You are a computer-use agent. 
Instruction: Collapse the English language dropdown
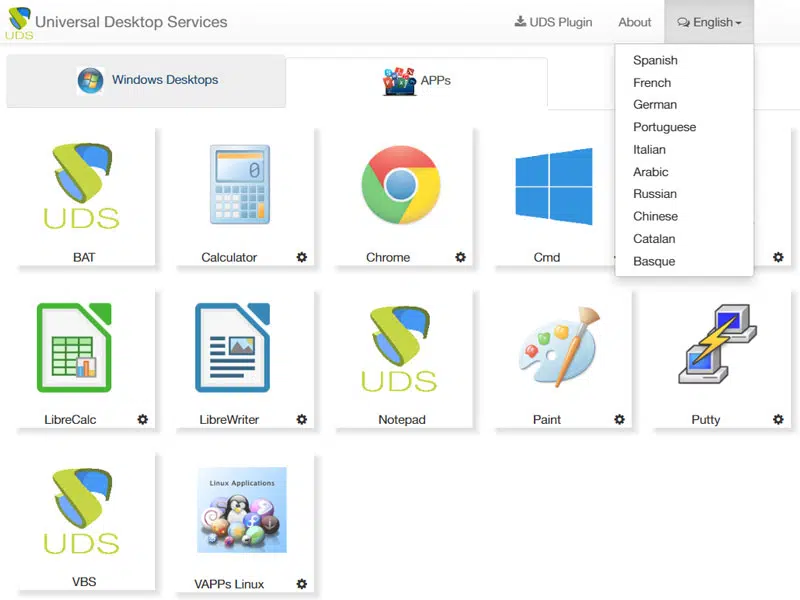click(x=709, y=22)
